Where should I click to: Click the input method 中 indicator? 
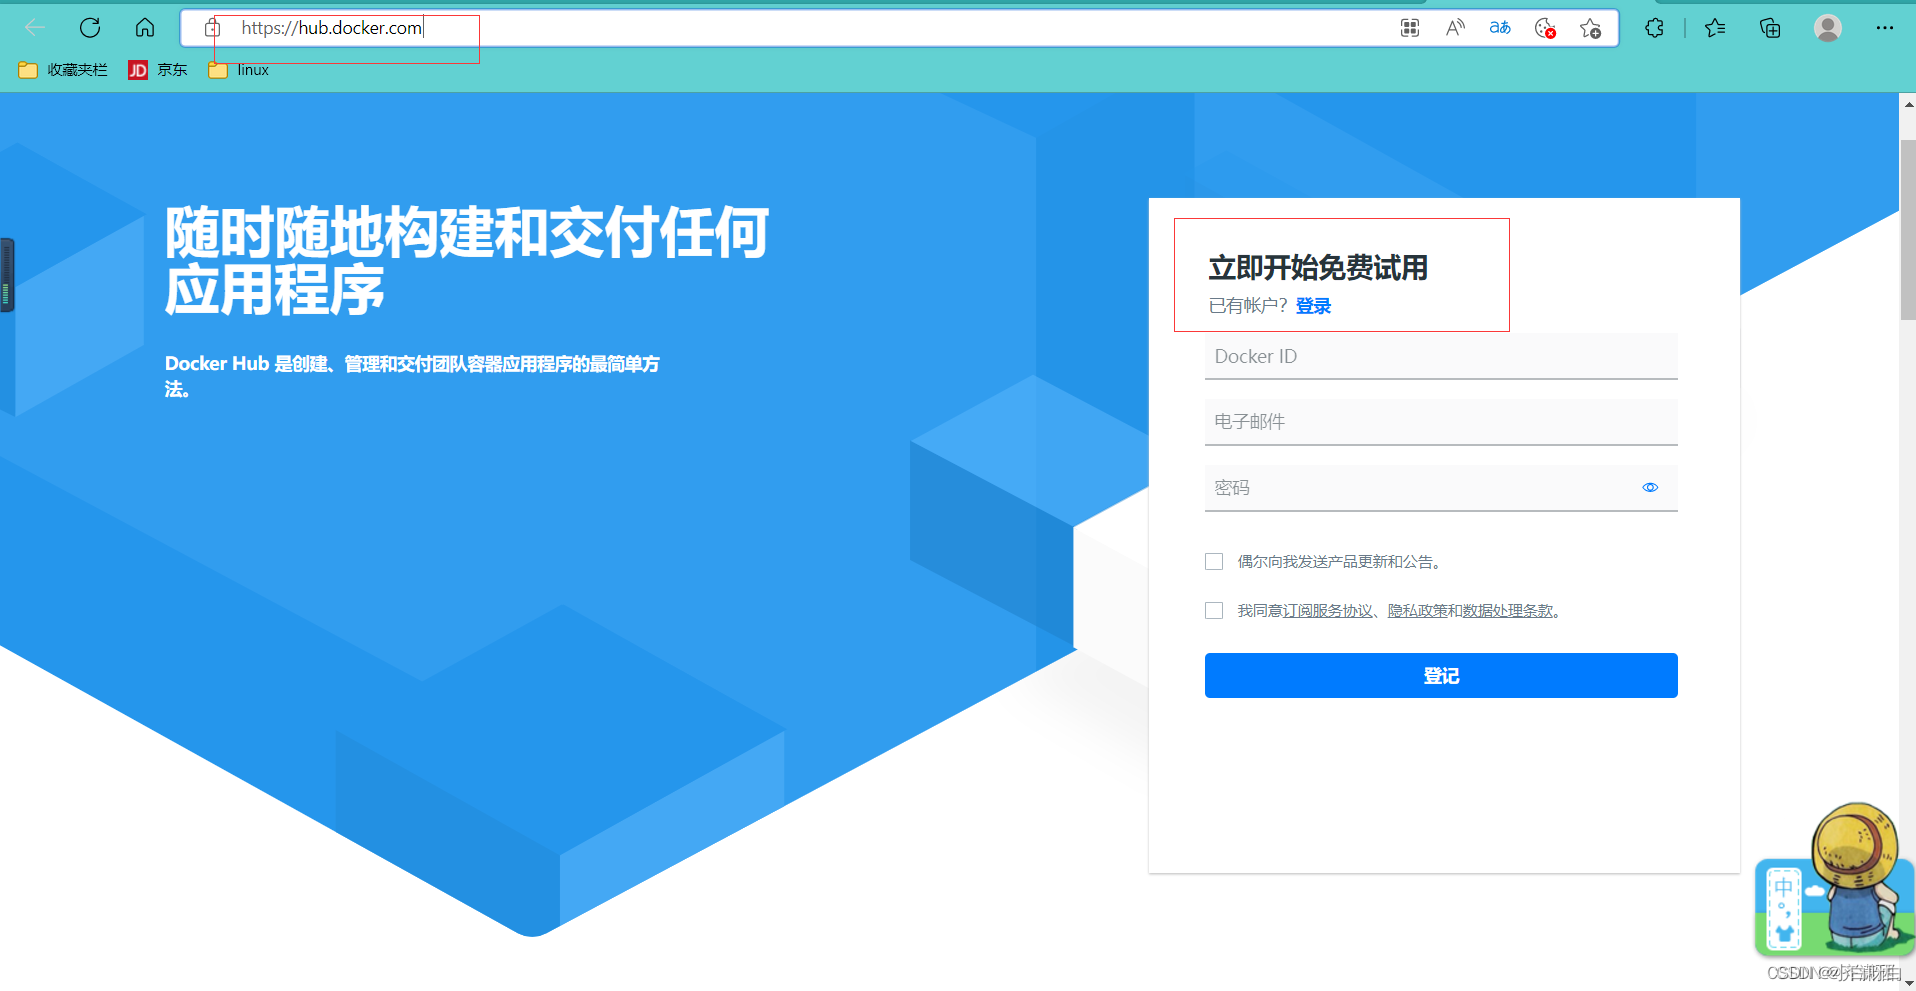1784,887
